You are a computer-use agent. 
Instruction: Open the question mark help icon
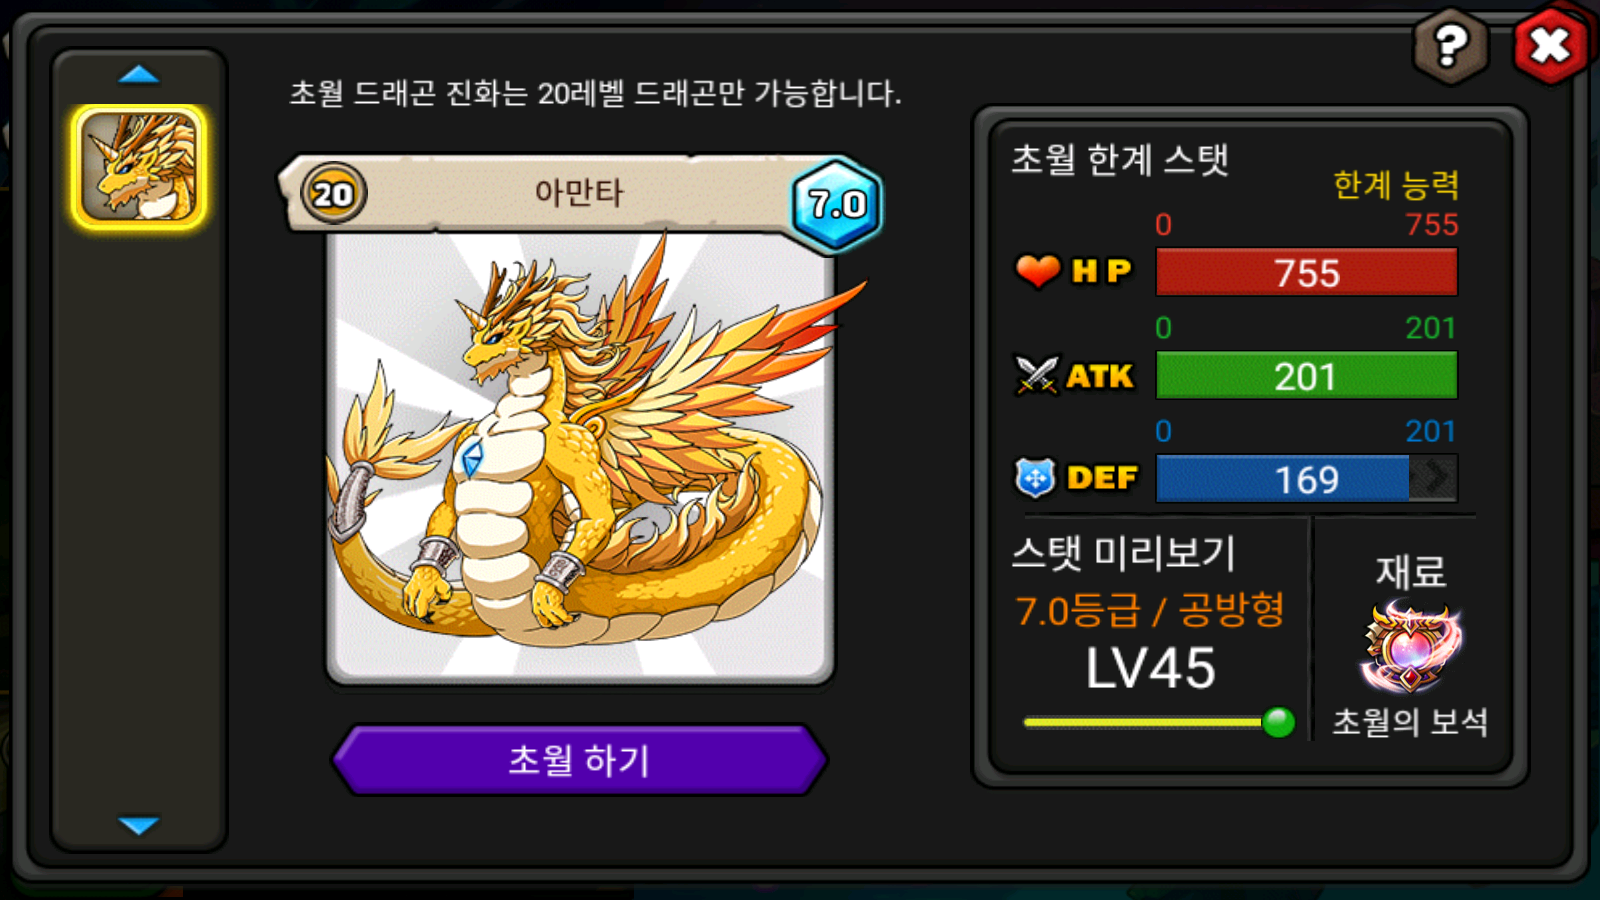[1450, 46]
